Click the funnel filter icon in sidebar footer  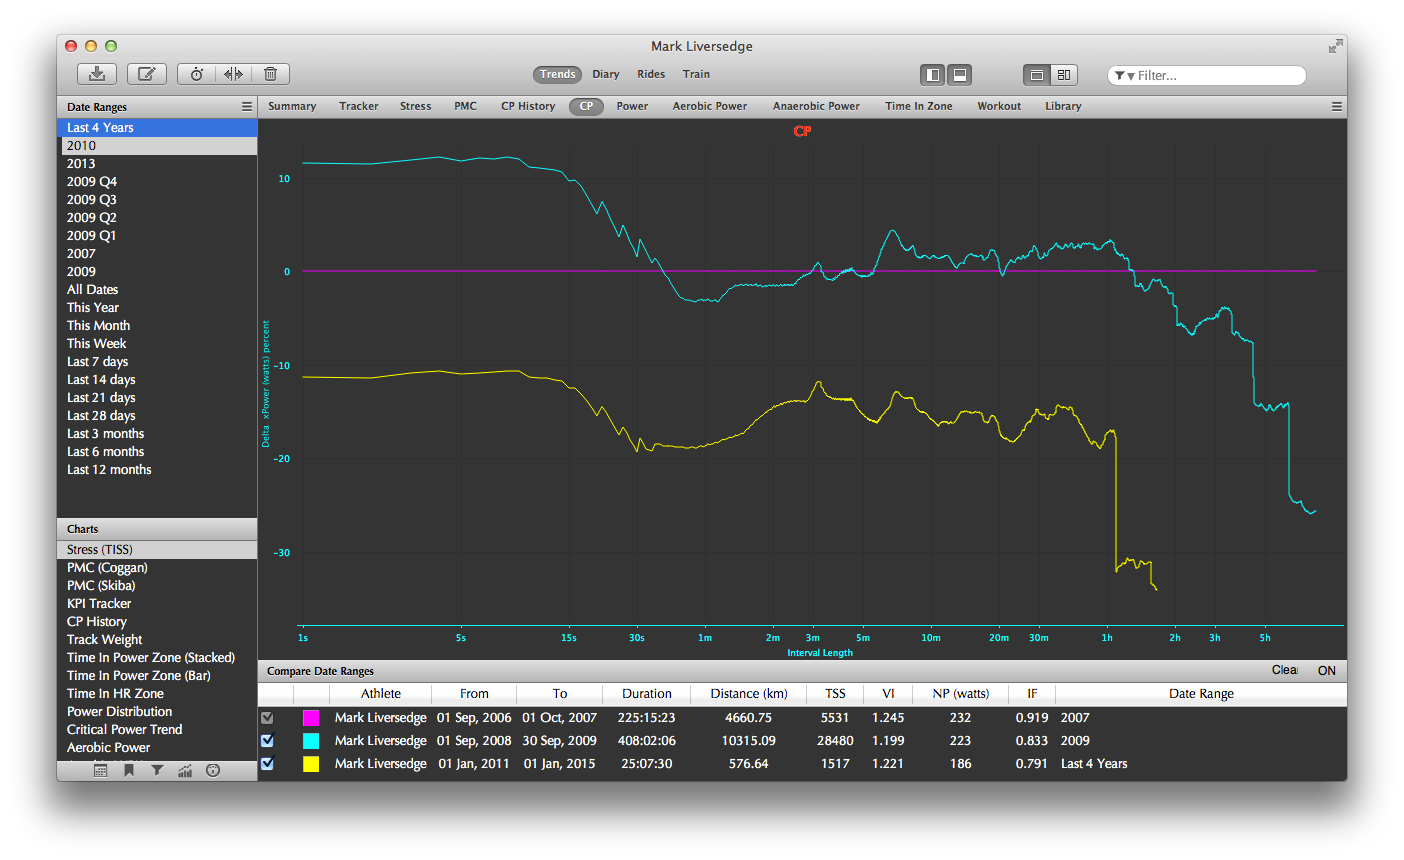point(157,770)
